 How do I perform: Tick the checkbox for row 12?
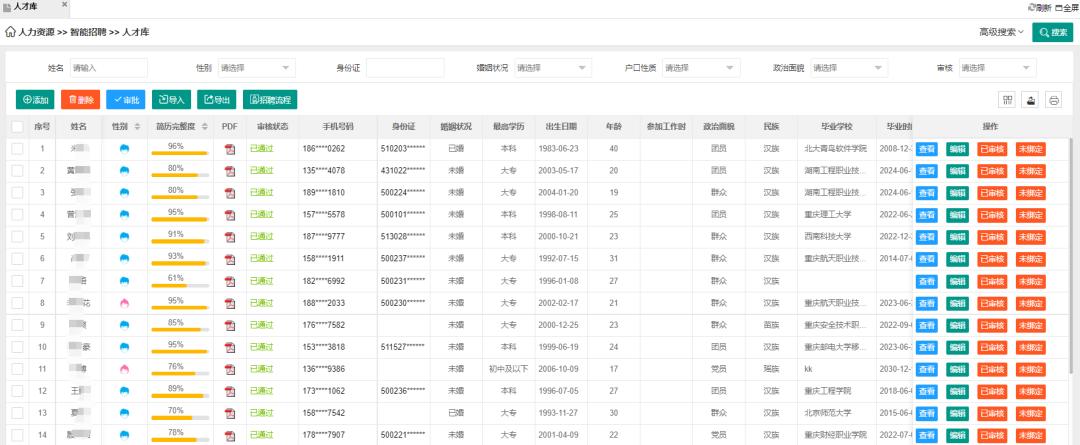(x=17, y=391)
